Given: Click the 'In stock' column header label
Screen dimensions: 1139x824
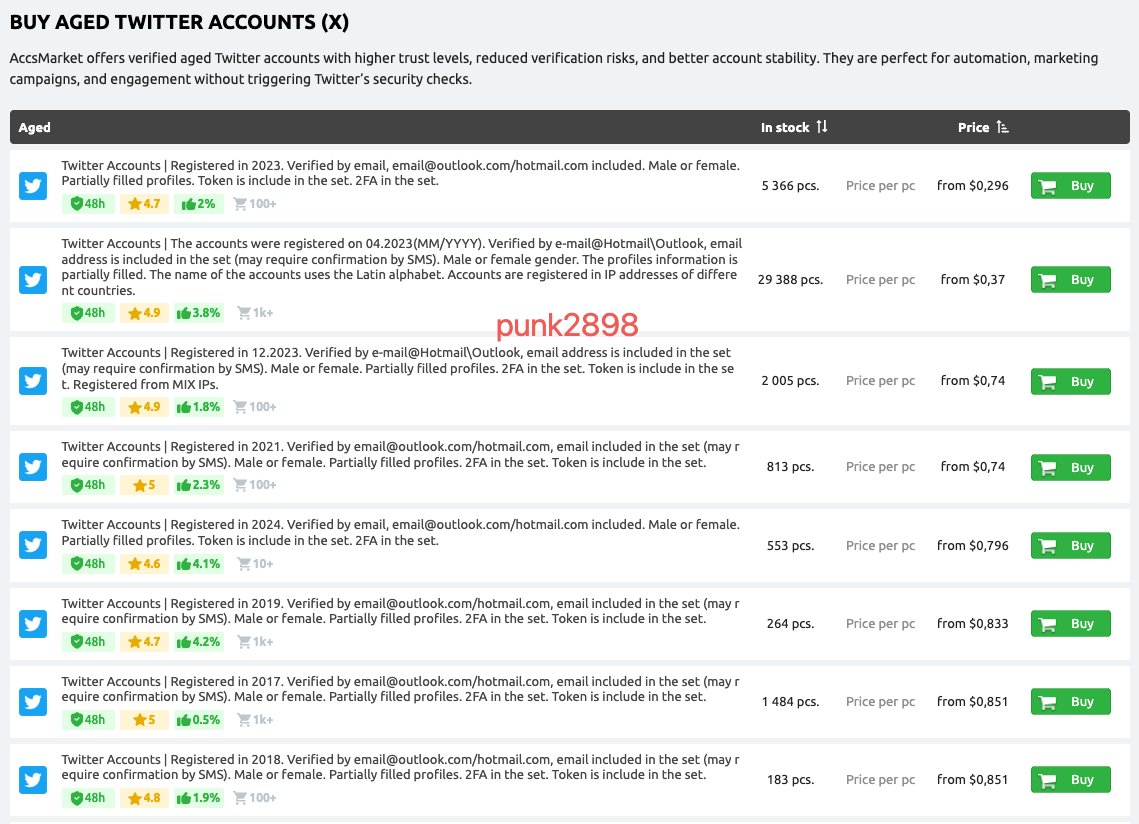Looking at the screenshot, I should (x=785, y=127).
